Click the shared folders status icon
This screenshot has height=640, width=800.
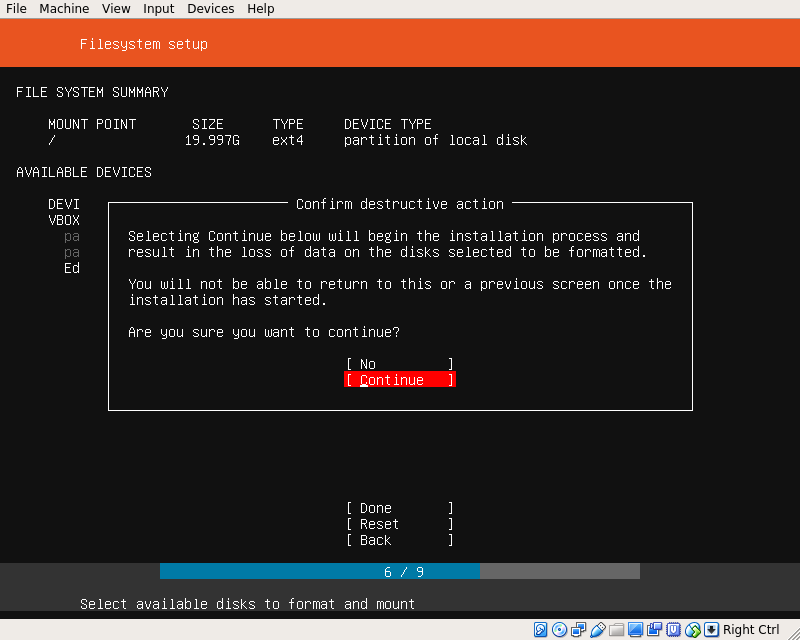click(617, 630)
